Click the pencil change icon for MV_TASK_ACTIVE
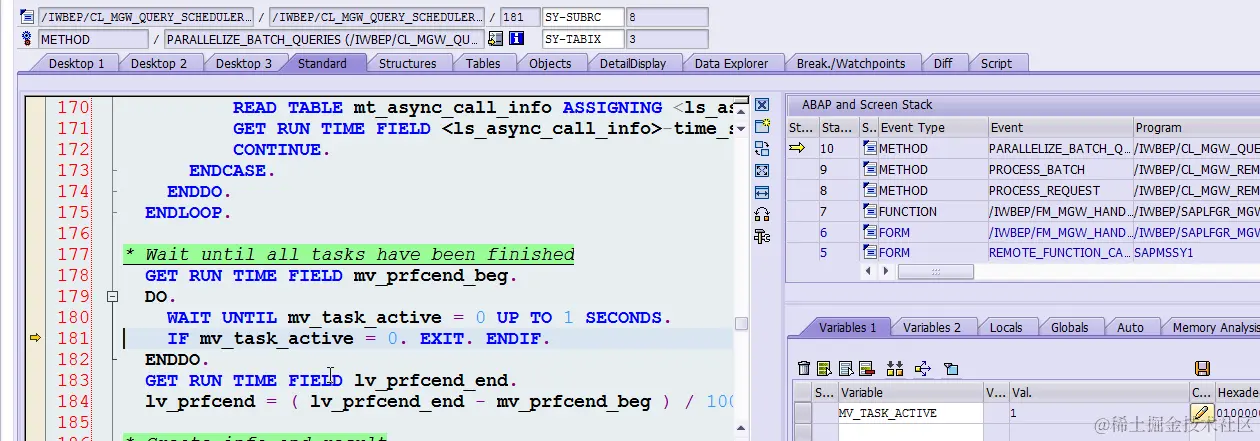Viewport: 1260px width, 441px height. pos(1201,413)
